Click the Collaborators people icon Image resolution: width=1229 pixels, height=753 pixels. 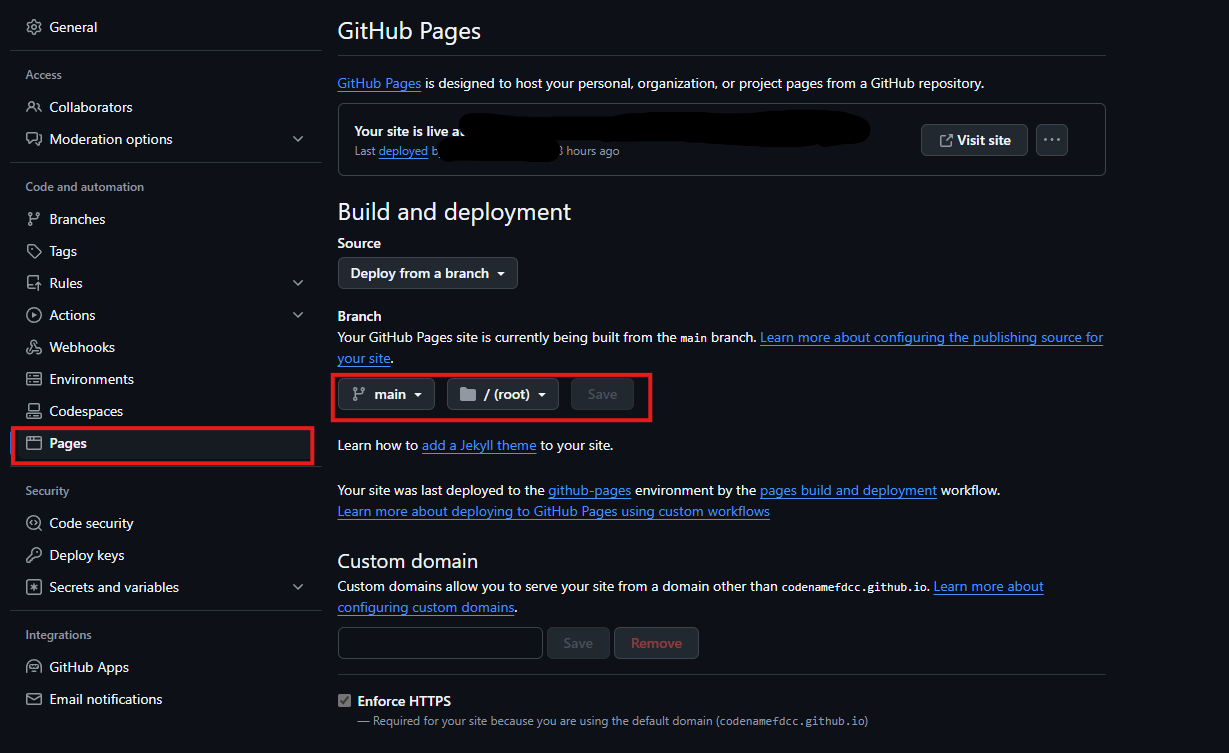pyautogui.click(x=34, y=107)
